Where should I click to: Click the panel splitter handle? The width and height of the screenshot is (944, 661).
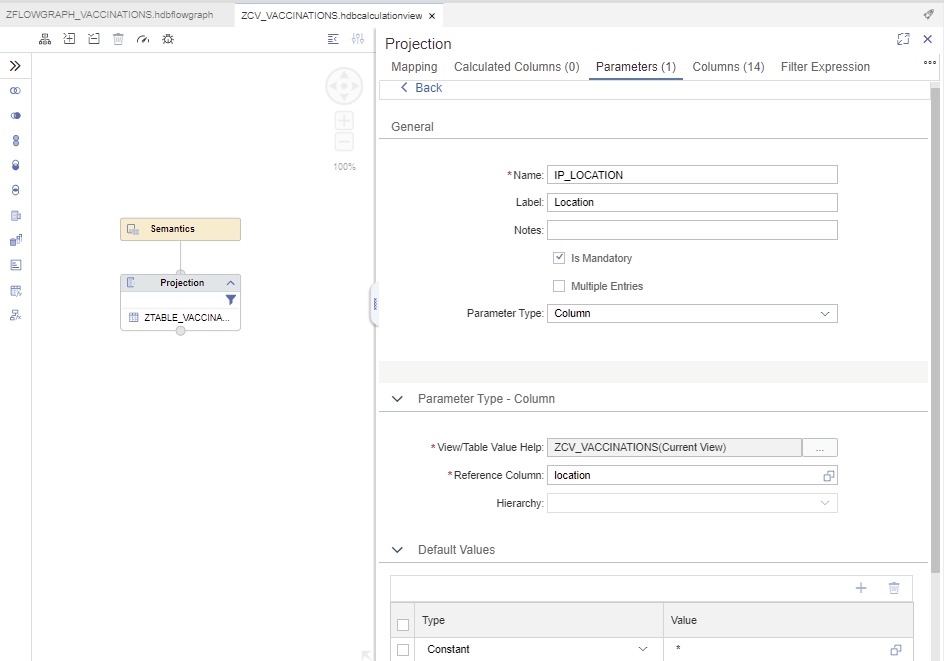(x=374, y=304)
